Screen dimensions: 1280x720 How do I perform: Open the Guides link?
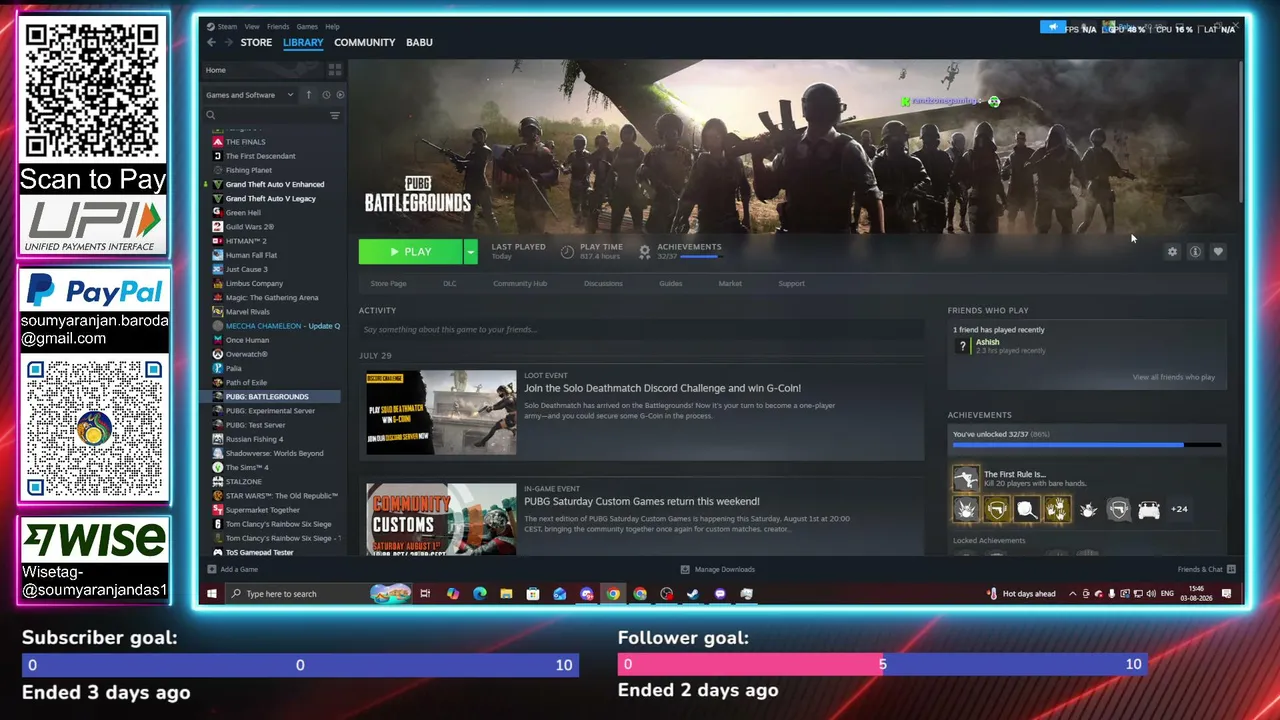tap(671, 283)
